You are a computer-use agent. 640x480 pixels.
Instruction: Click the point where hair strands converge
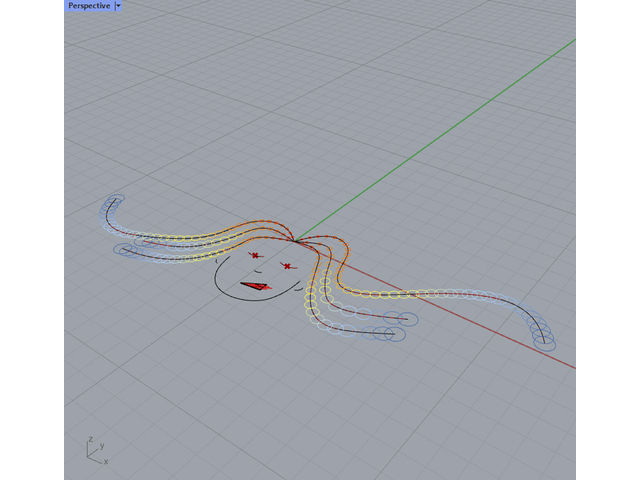(x=296, y=240)
